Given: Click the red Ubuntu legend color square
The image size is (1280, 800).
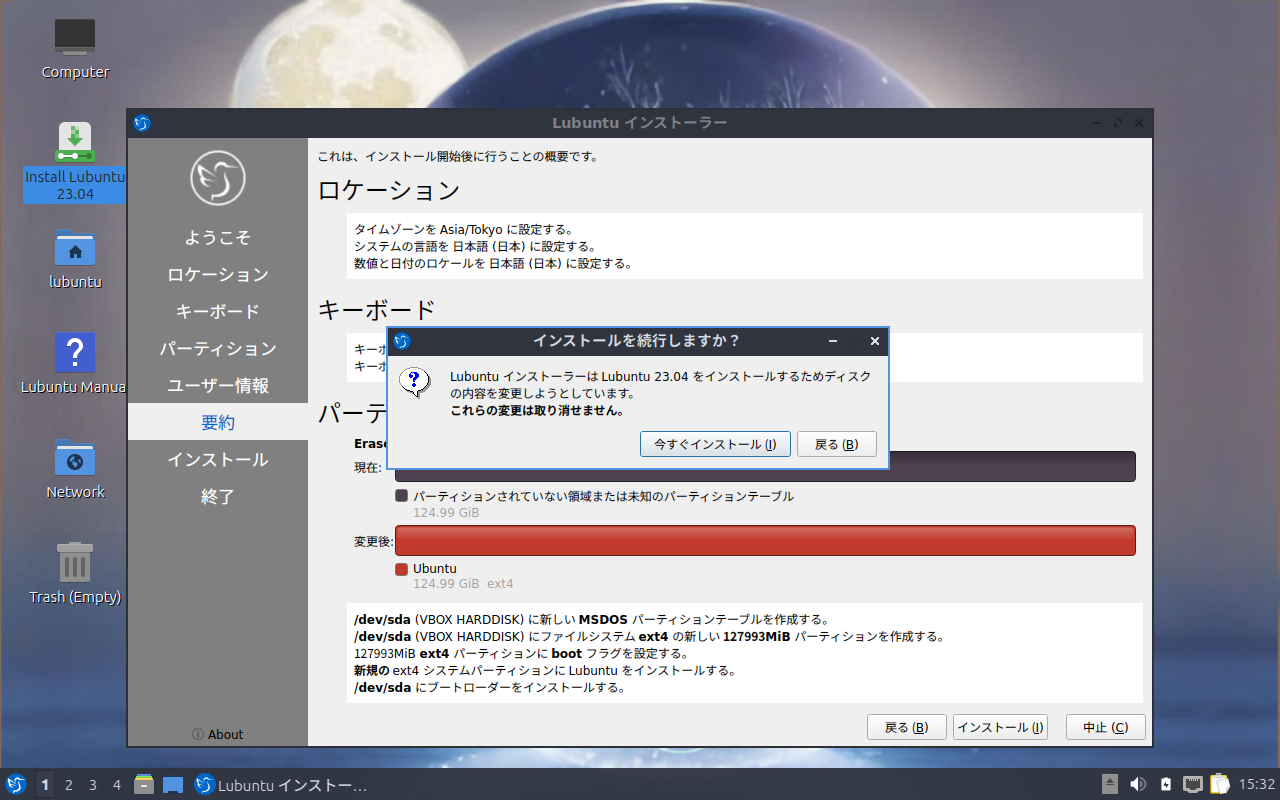Looking at the screenshot, I should coord(402,569).
